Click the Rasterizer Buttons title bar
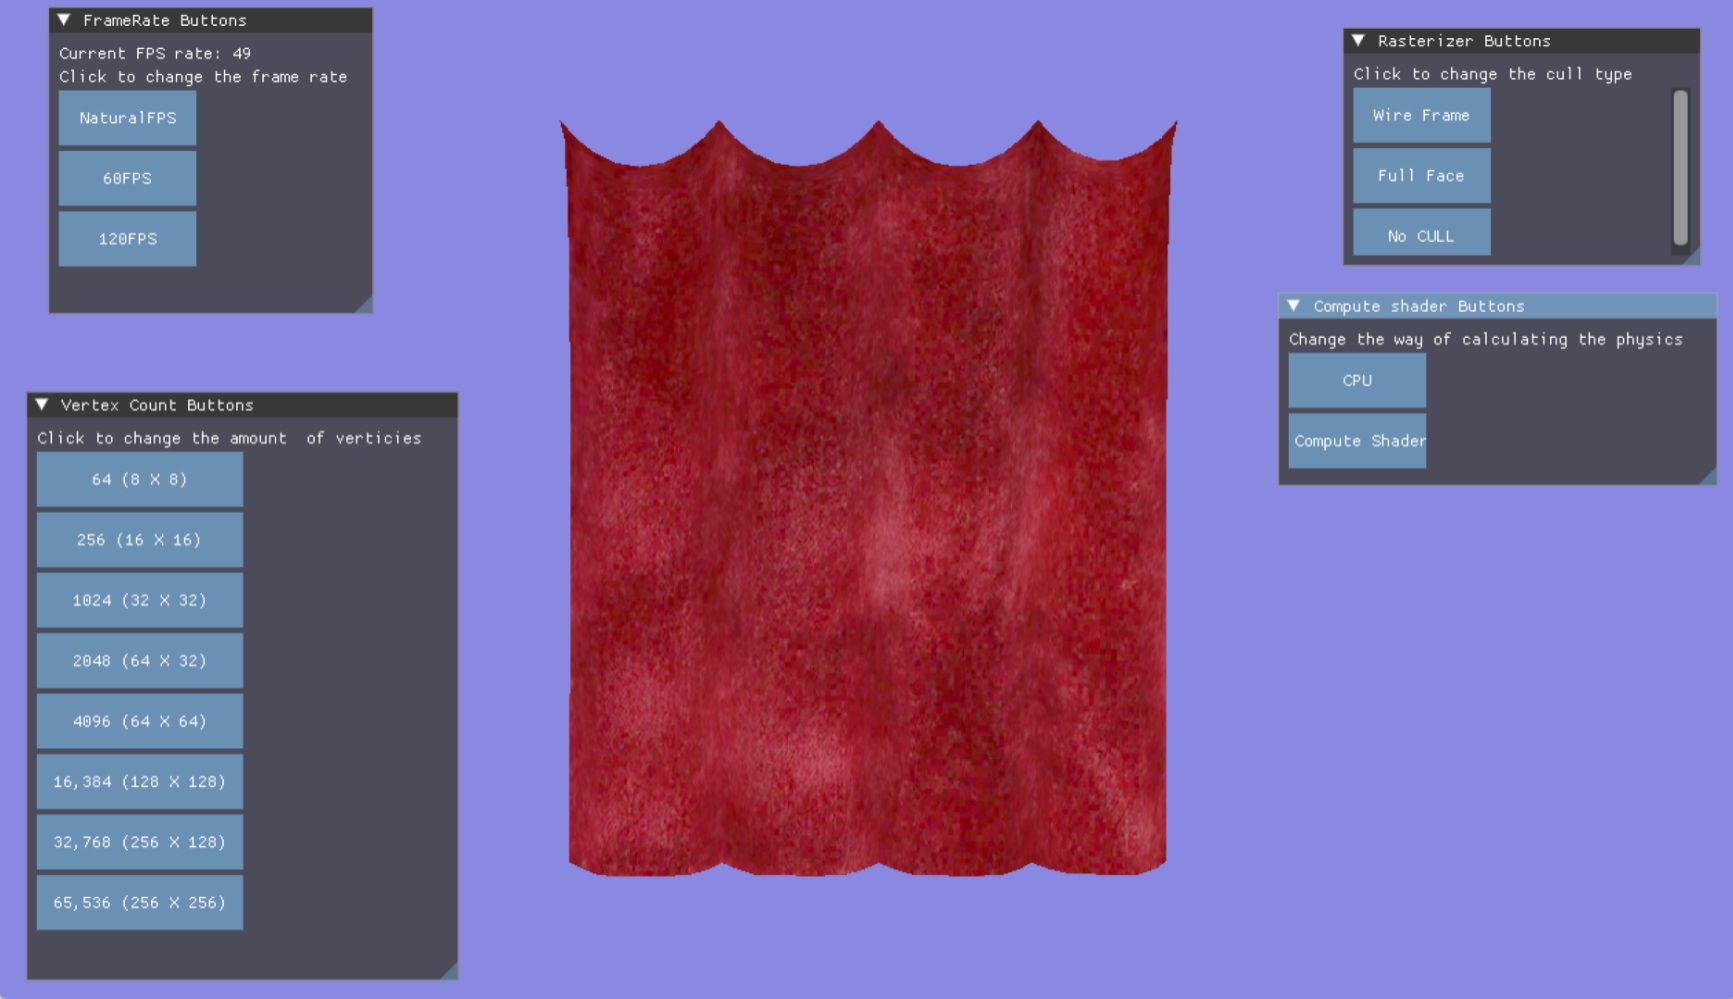1733x999 pixels. pyautogui.click(x=1522, y=41)
